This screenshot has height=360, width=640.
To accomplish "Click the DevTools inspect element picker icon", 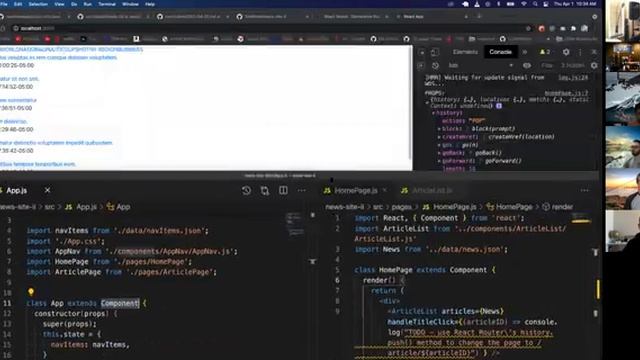I will point(422,52).
